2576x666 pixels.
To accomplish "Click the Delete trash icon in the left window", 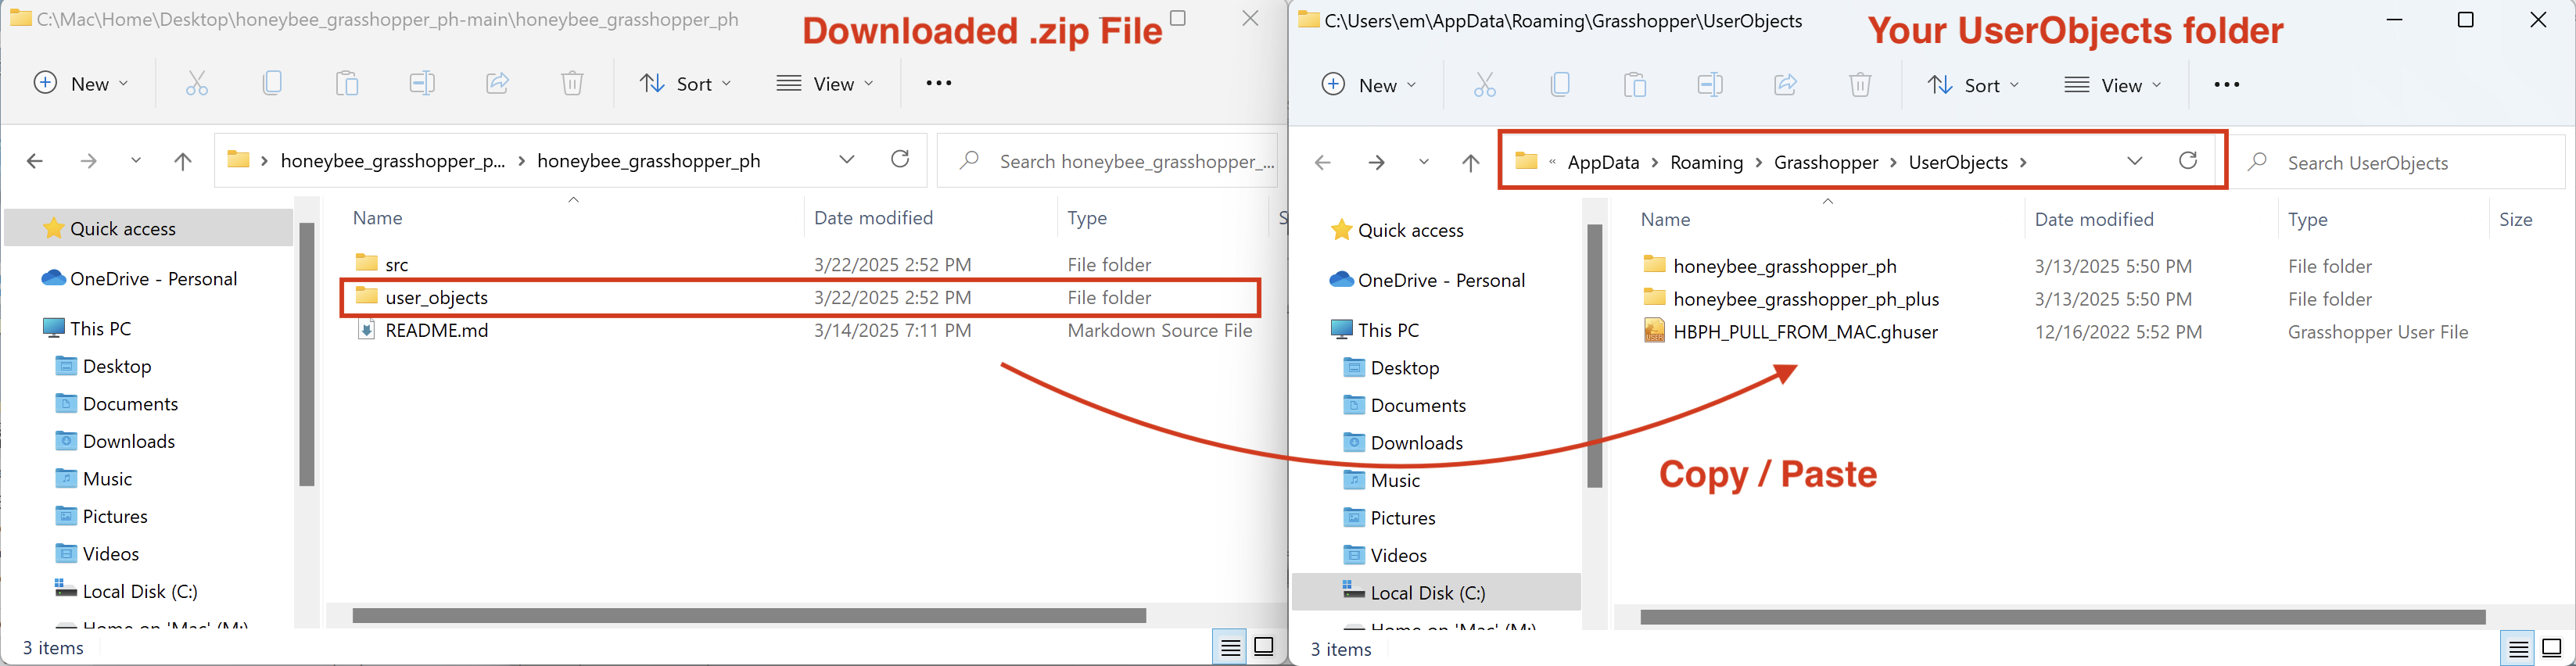I will pos(572,83).
